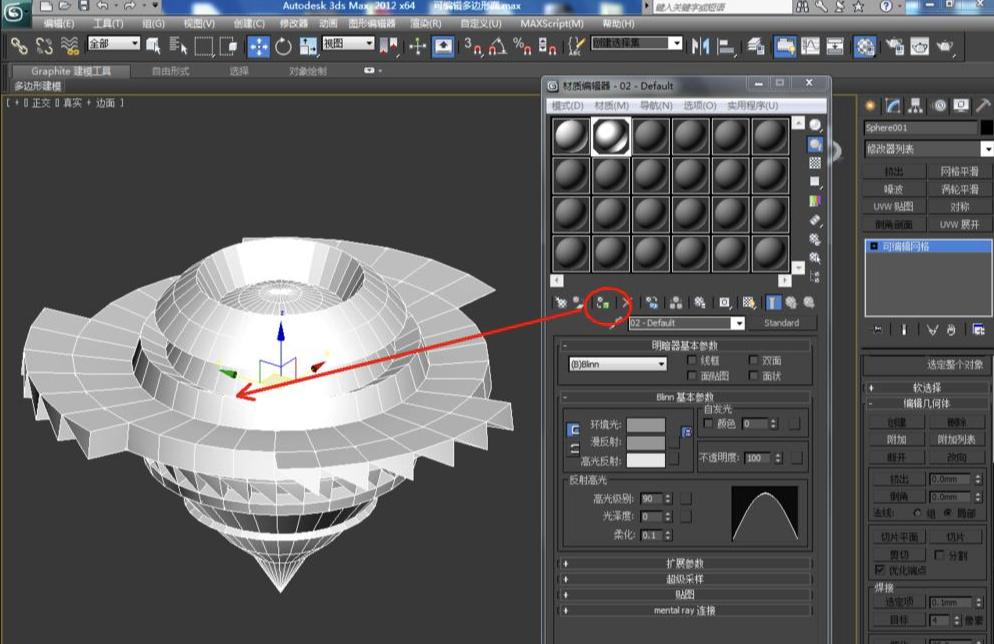Viewport: 994px width, 644px height.
Task: Click Video Color Check icon
Action: pyautogui.click(x=815, y=201)
